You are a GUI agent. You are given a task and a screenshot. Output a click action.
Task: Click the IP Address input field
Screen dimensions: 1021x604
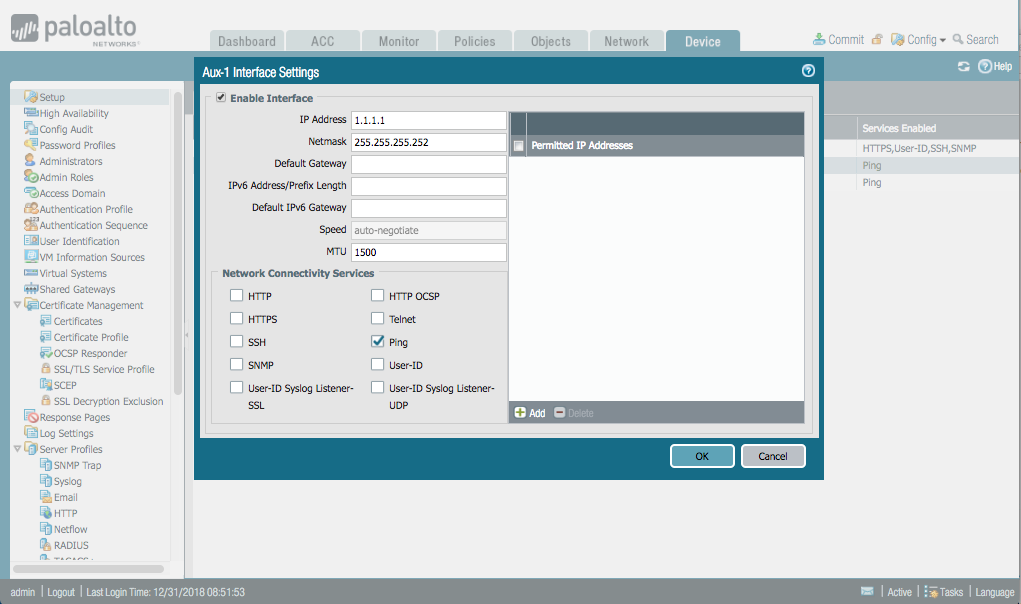coord(428,120)
